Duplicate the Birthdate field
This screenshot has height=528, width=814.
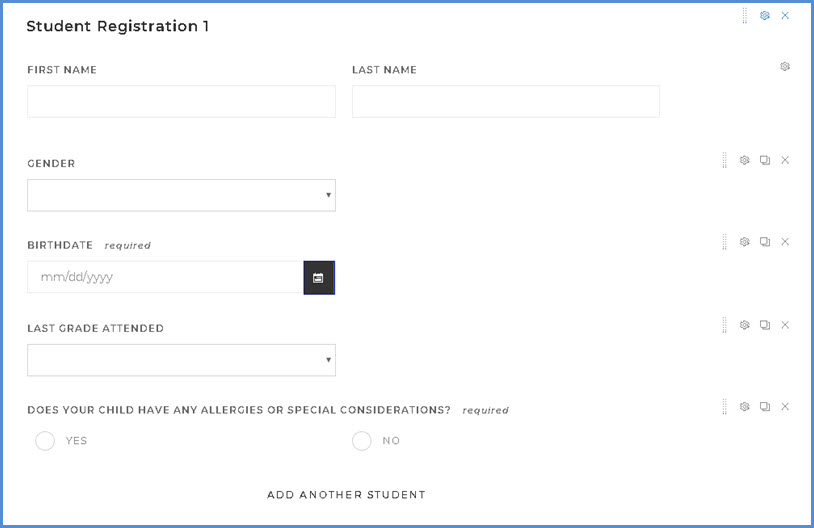point(765,242)
